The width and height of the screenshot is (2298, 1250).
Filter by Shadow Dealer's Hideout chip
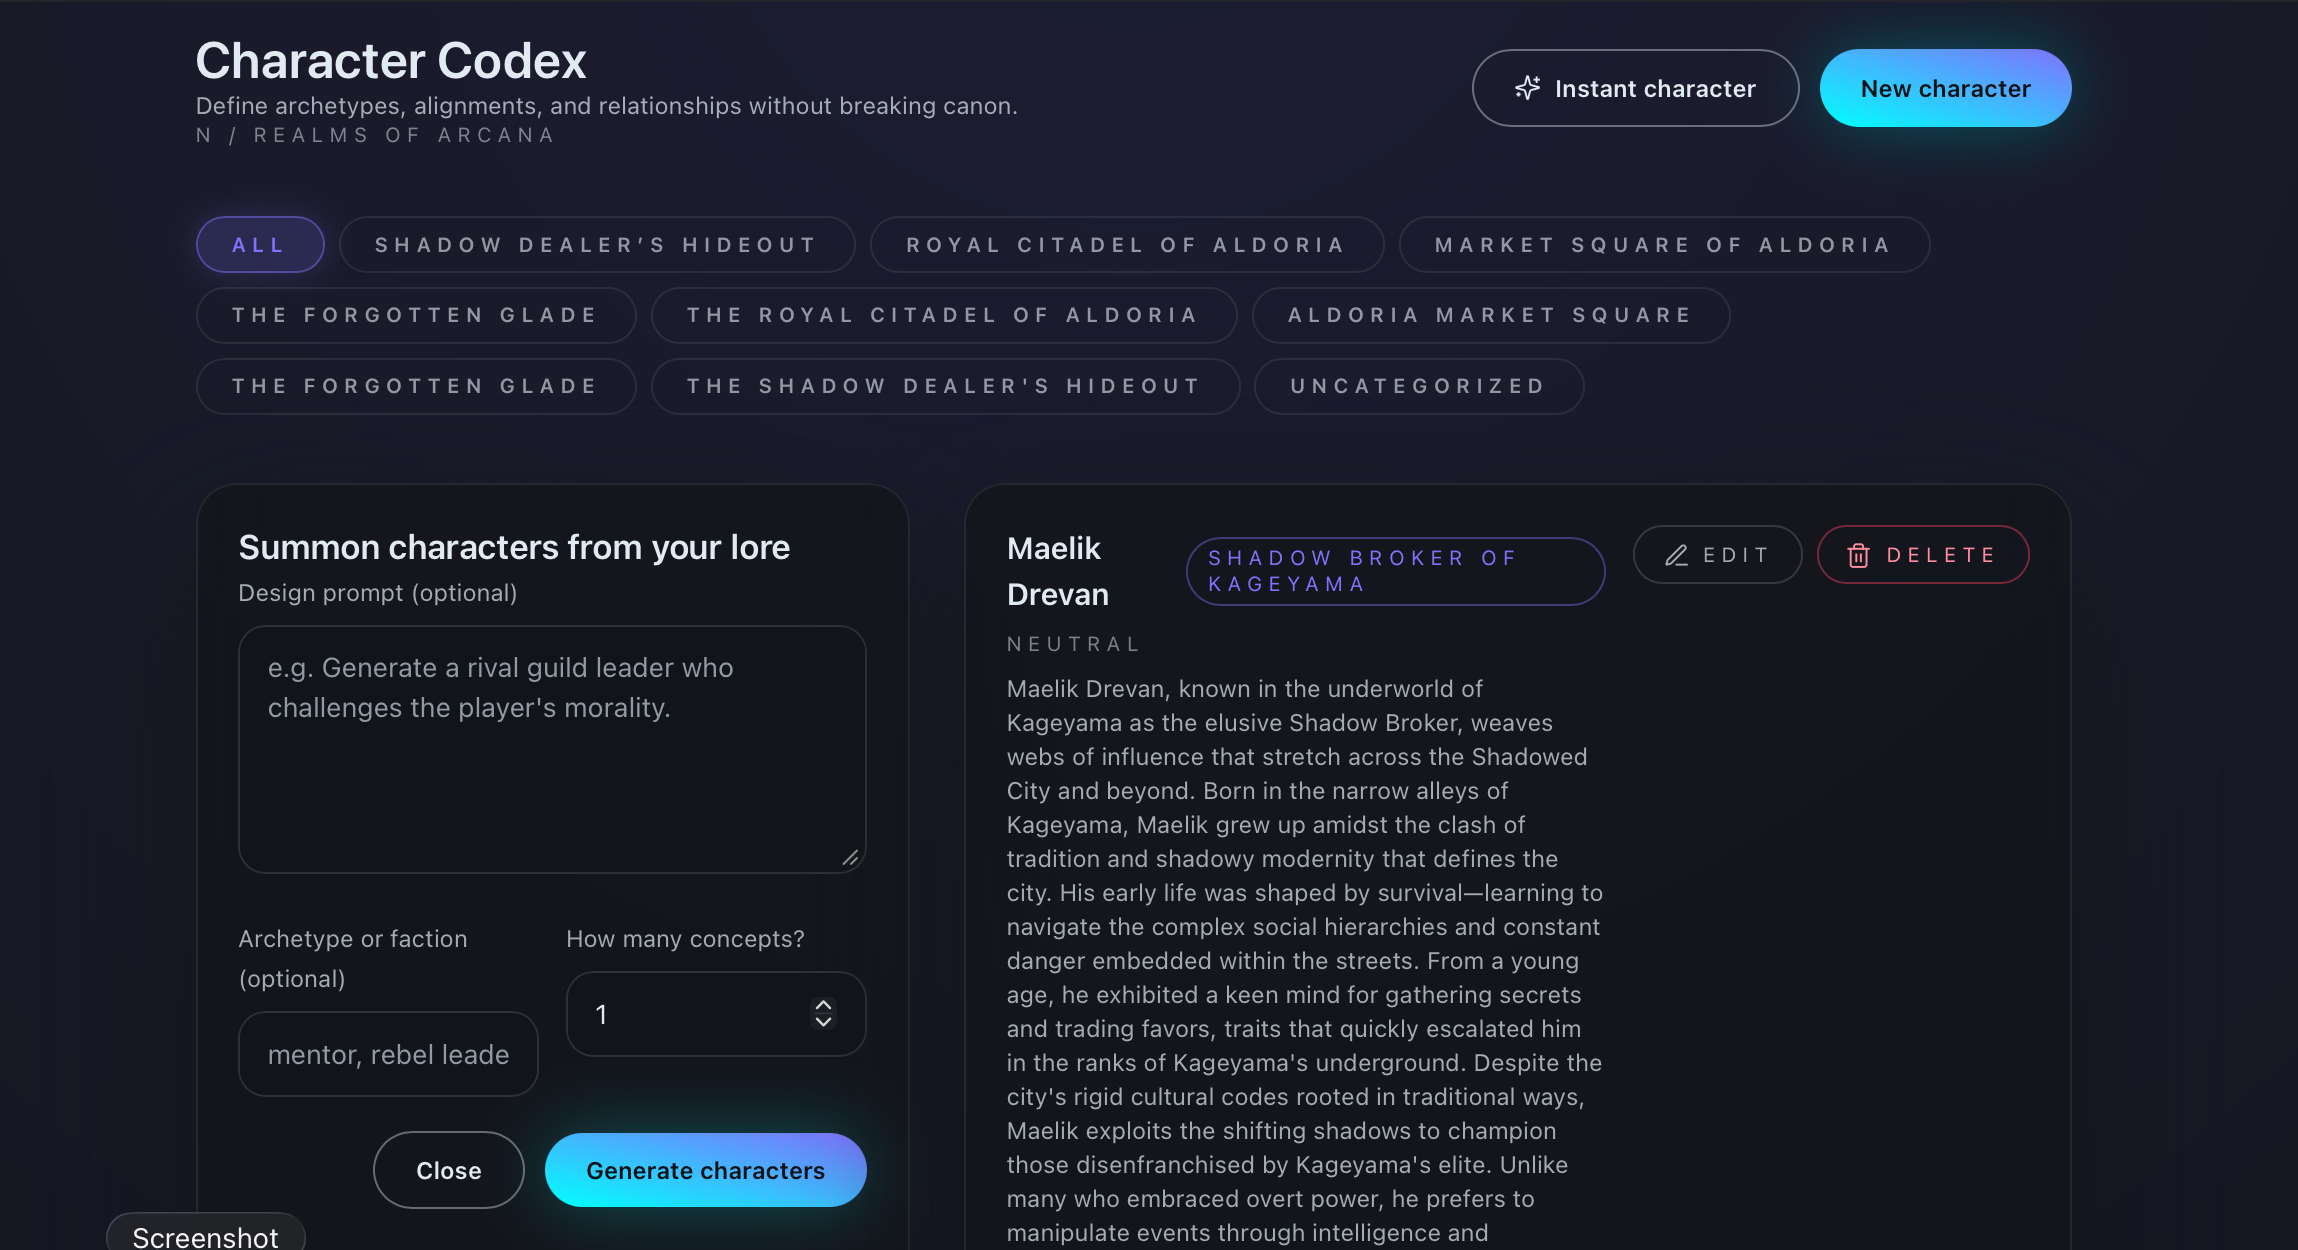tap(596, 245)
